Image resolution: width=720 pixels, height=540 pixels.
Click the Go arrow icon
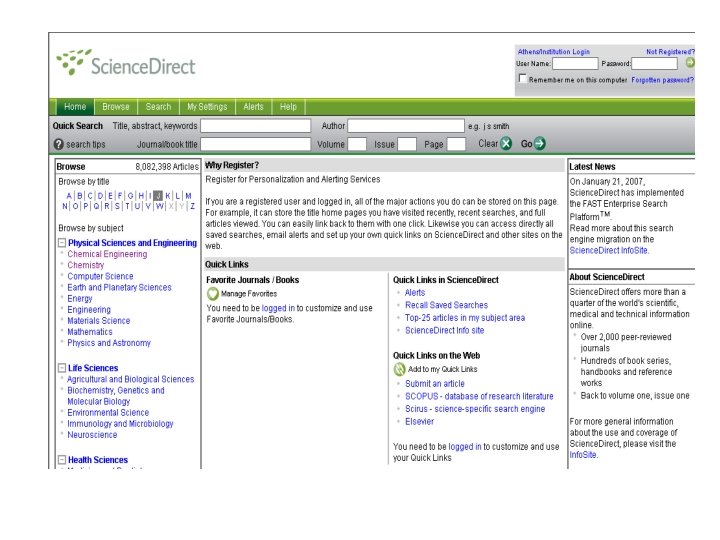tap(540, 144)
